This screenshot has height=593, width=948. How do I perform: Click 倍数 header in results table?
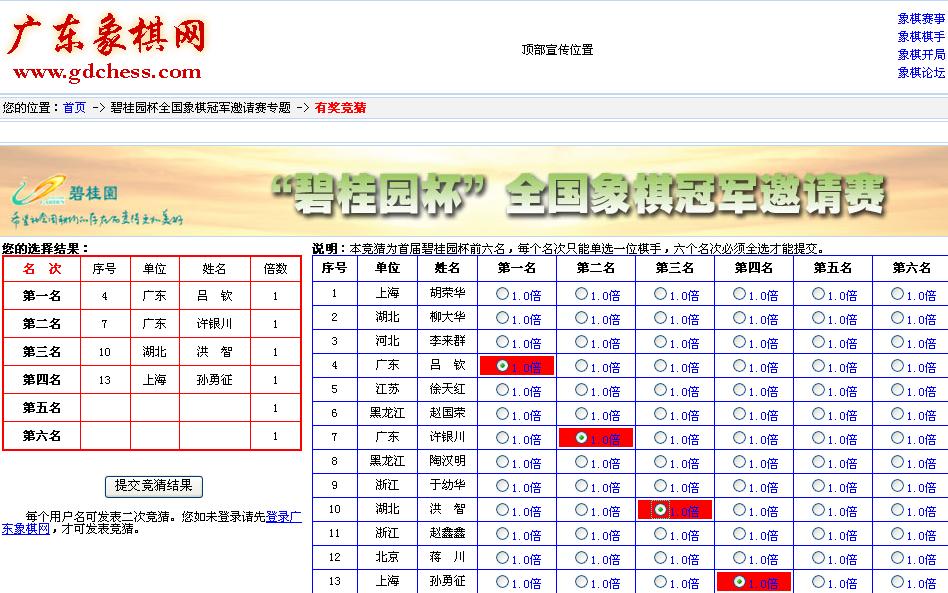[x=275, y=269]
